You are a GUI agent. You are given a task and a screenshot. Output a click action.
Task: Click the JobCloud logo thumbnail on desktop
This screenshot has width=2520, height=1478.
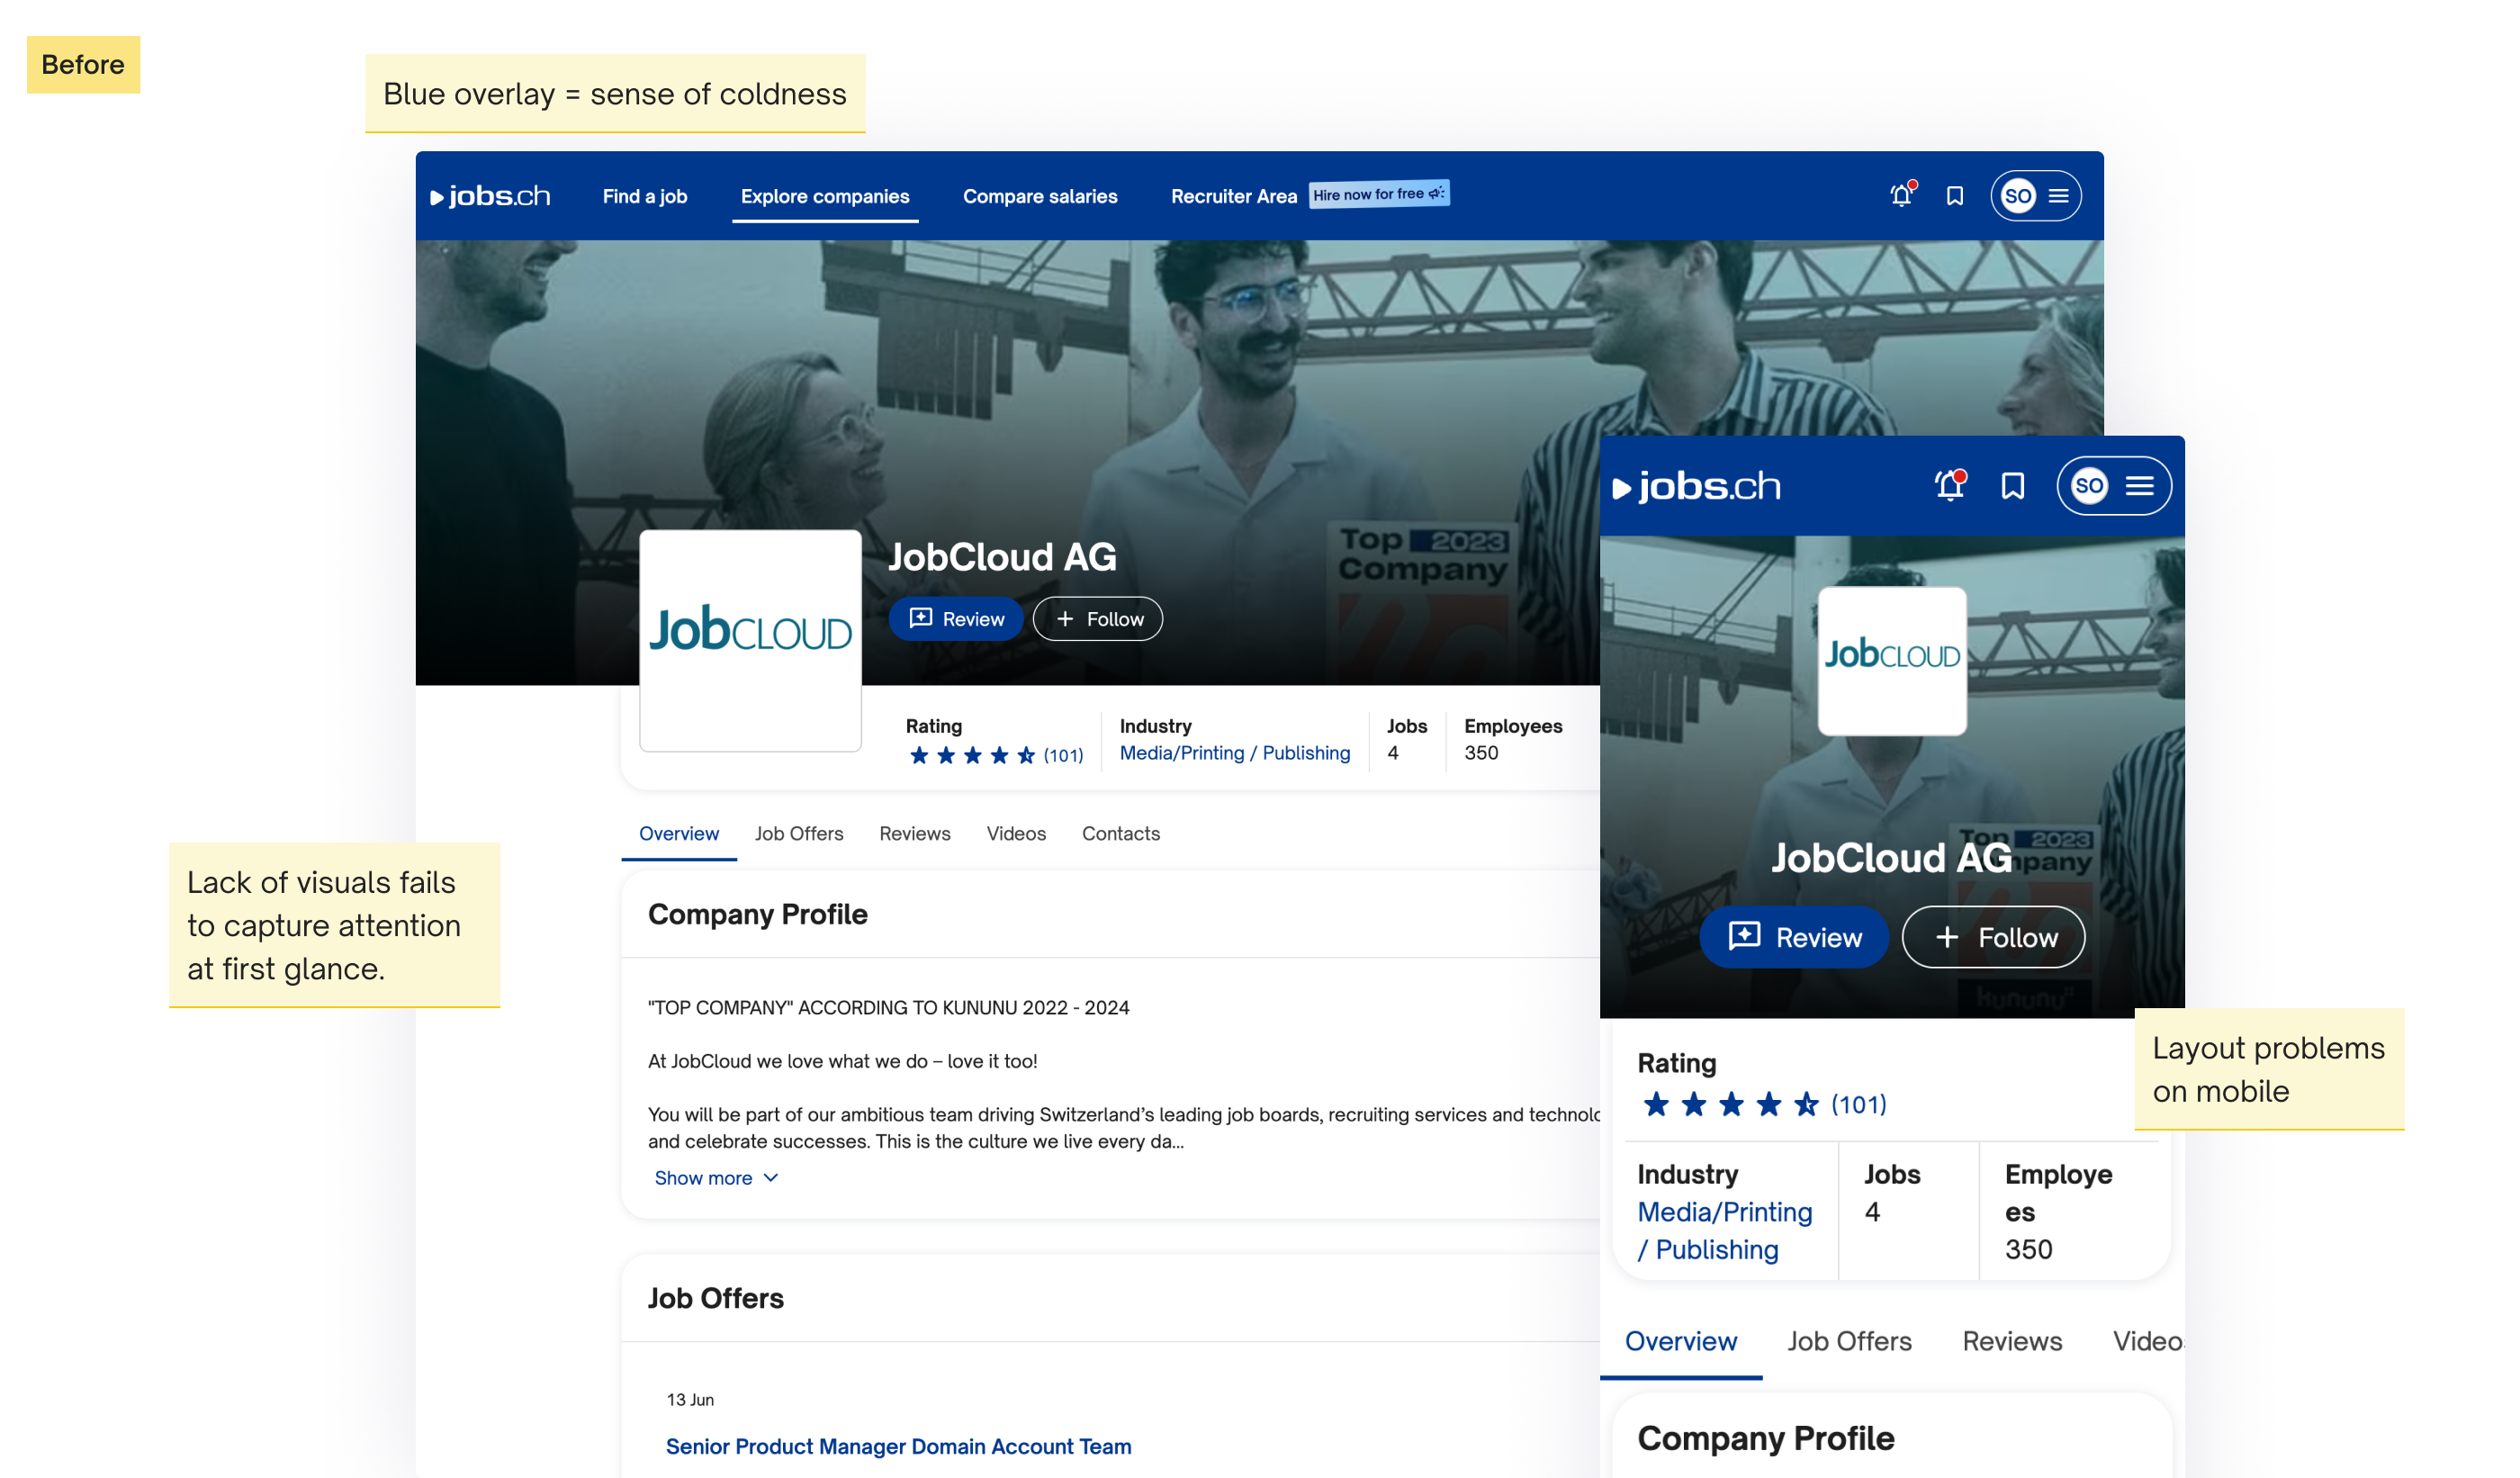(x=750, y=640)
